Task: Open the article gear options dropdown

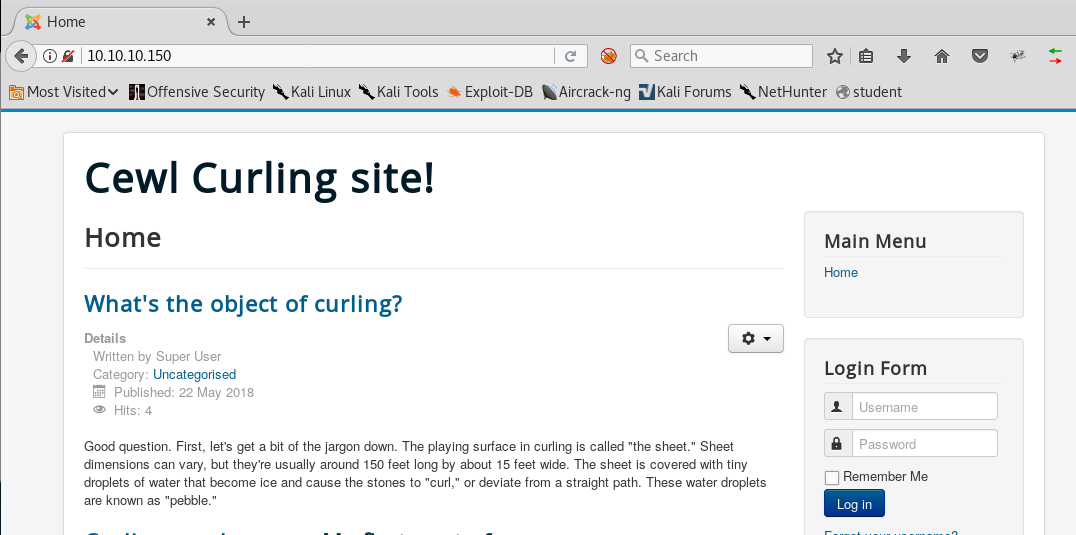Action: pyautogui.click(x=755, y=339)
